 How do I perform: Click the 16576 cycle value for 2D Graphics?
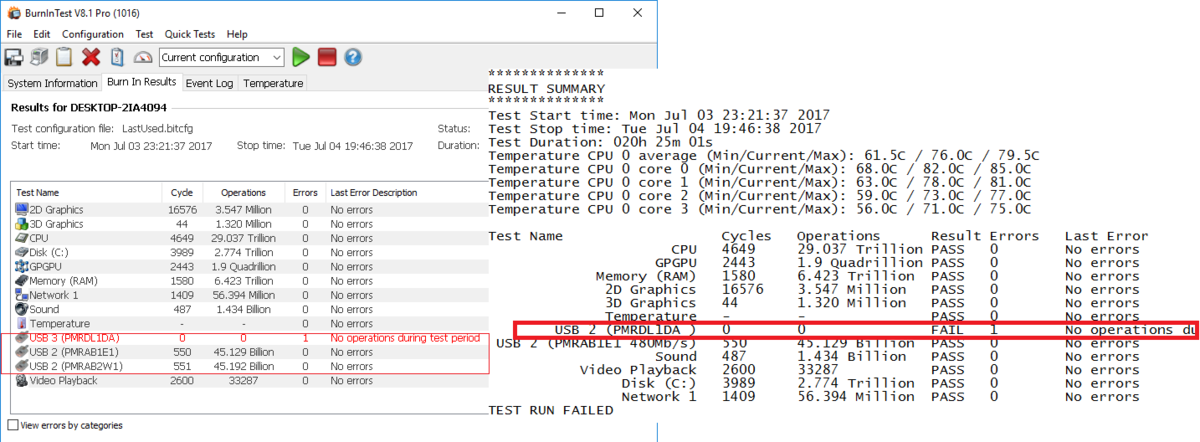182,210
